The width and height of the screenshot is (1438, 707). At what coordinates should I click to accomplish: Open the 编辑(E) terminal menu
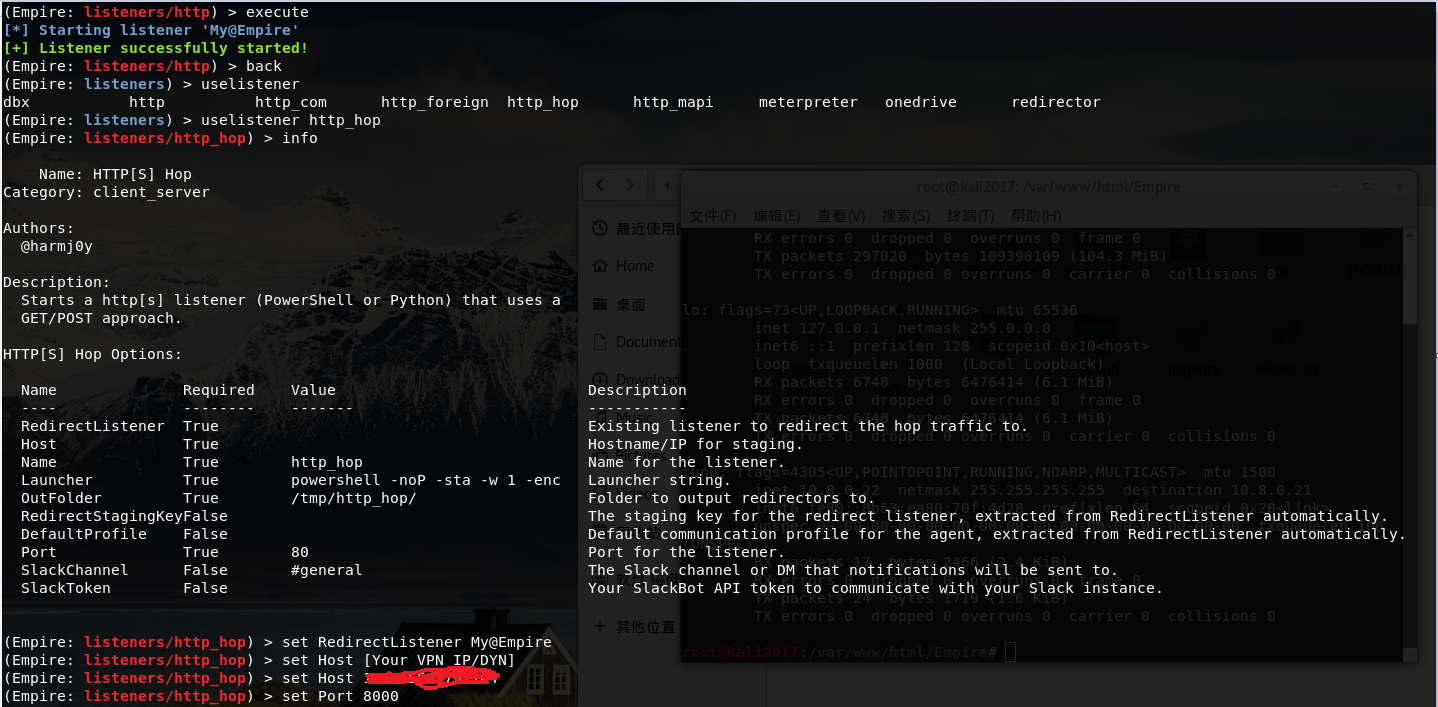point(777,216)
